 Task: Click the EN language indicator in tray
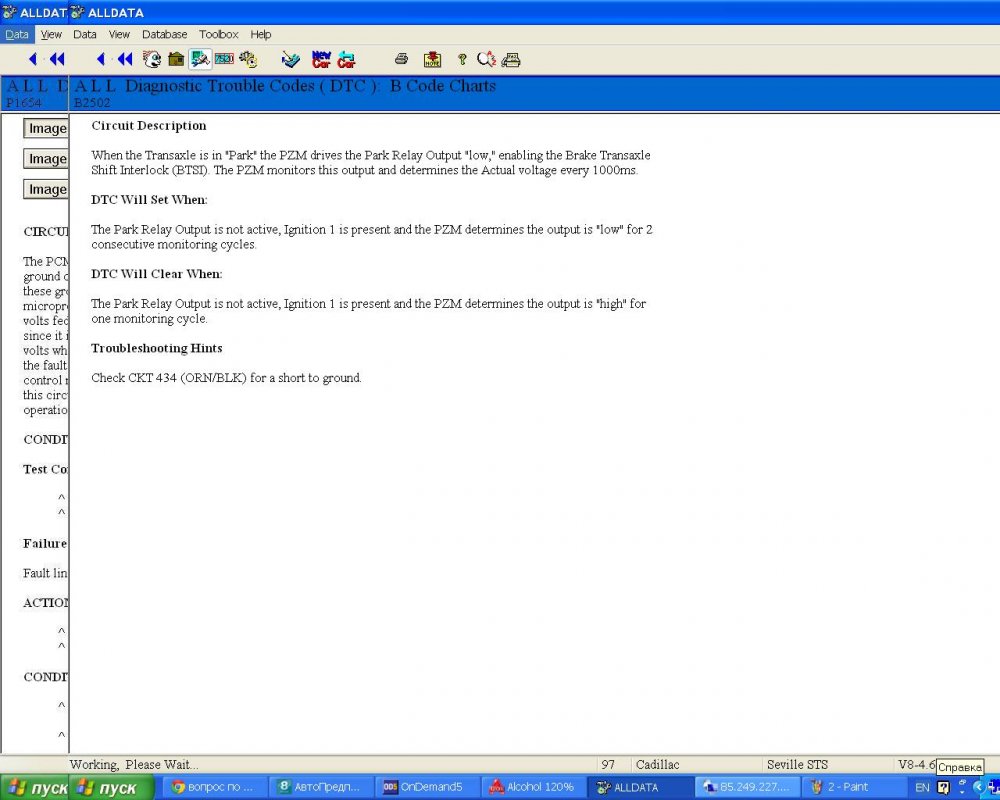point(922,787)
